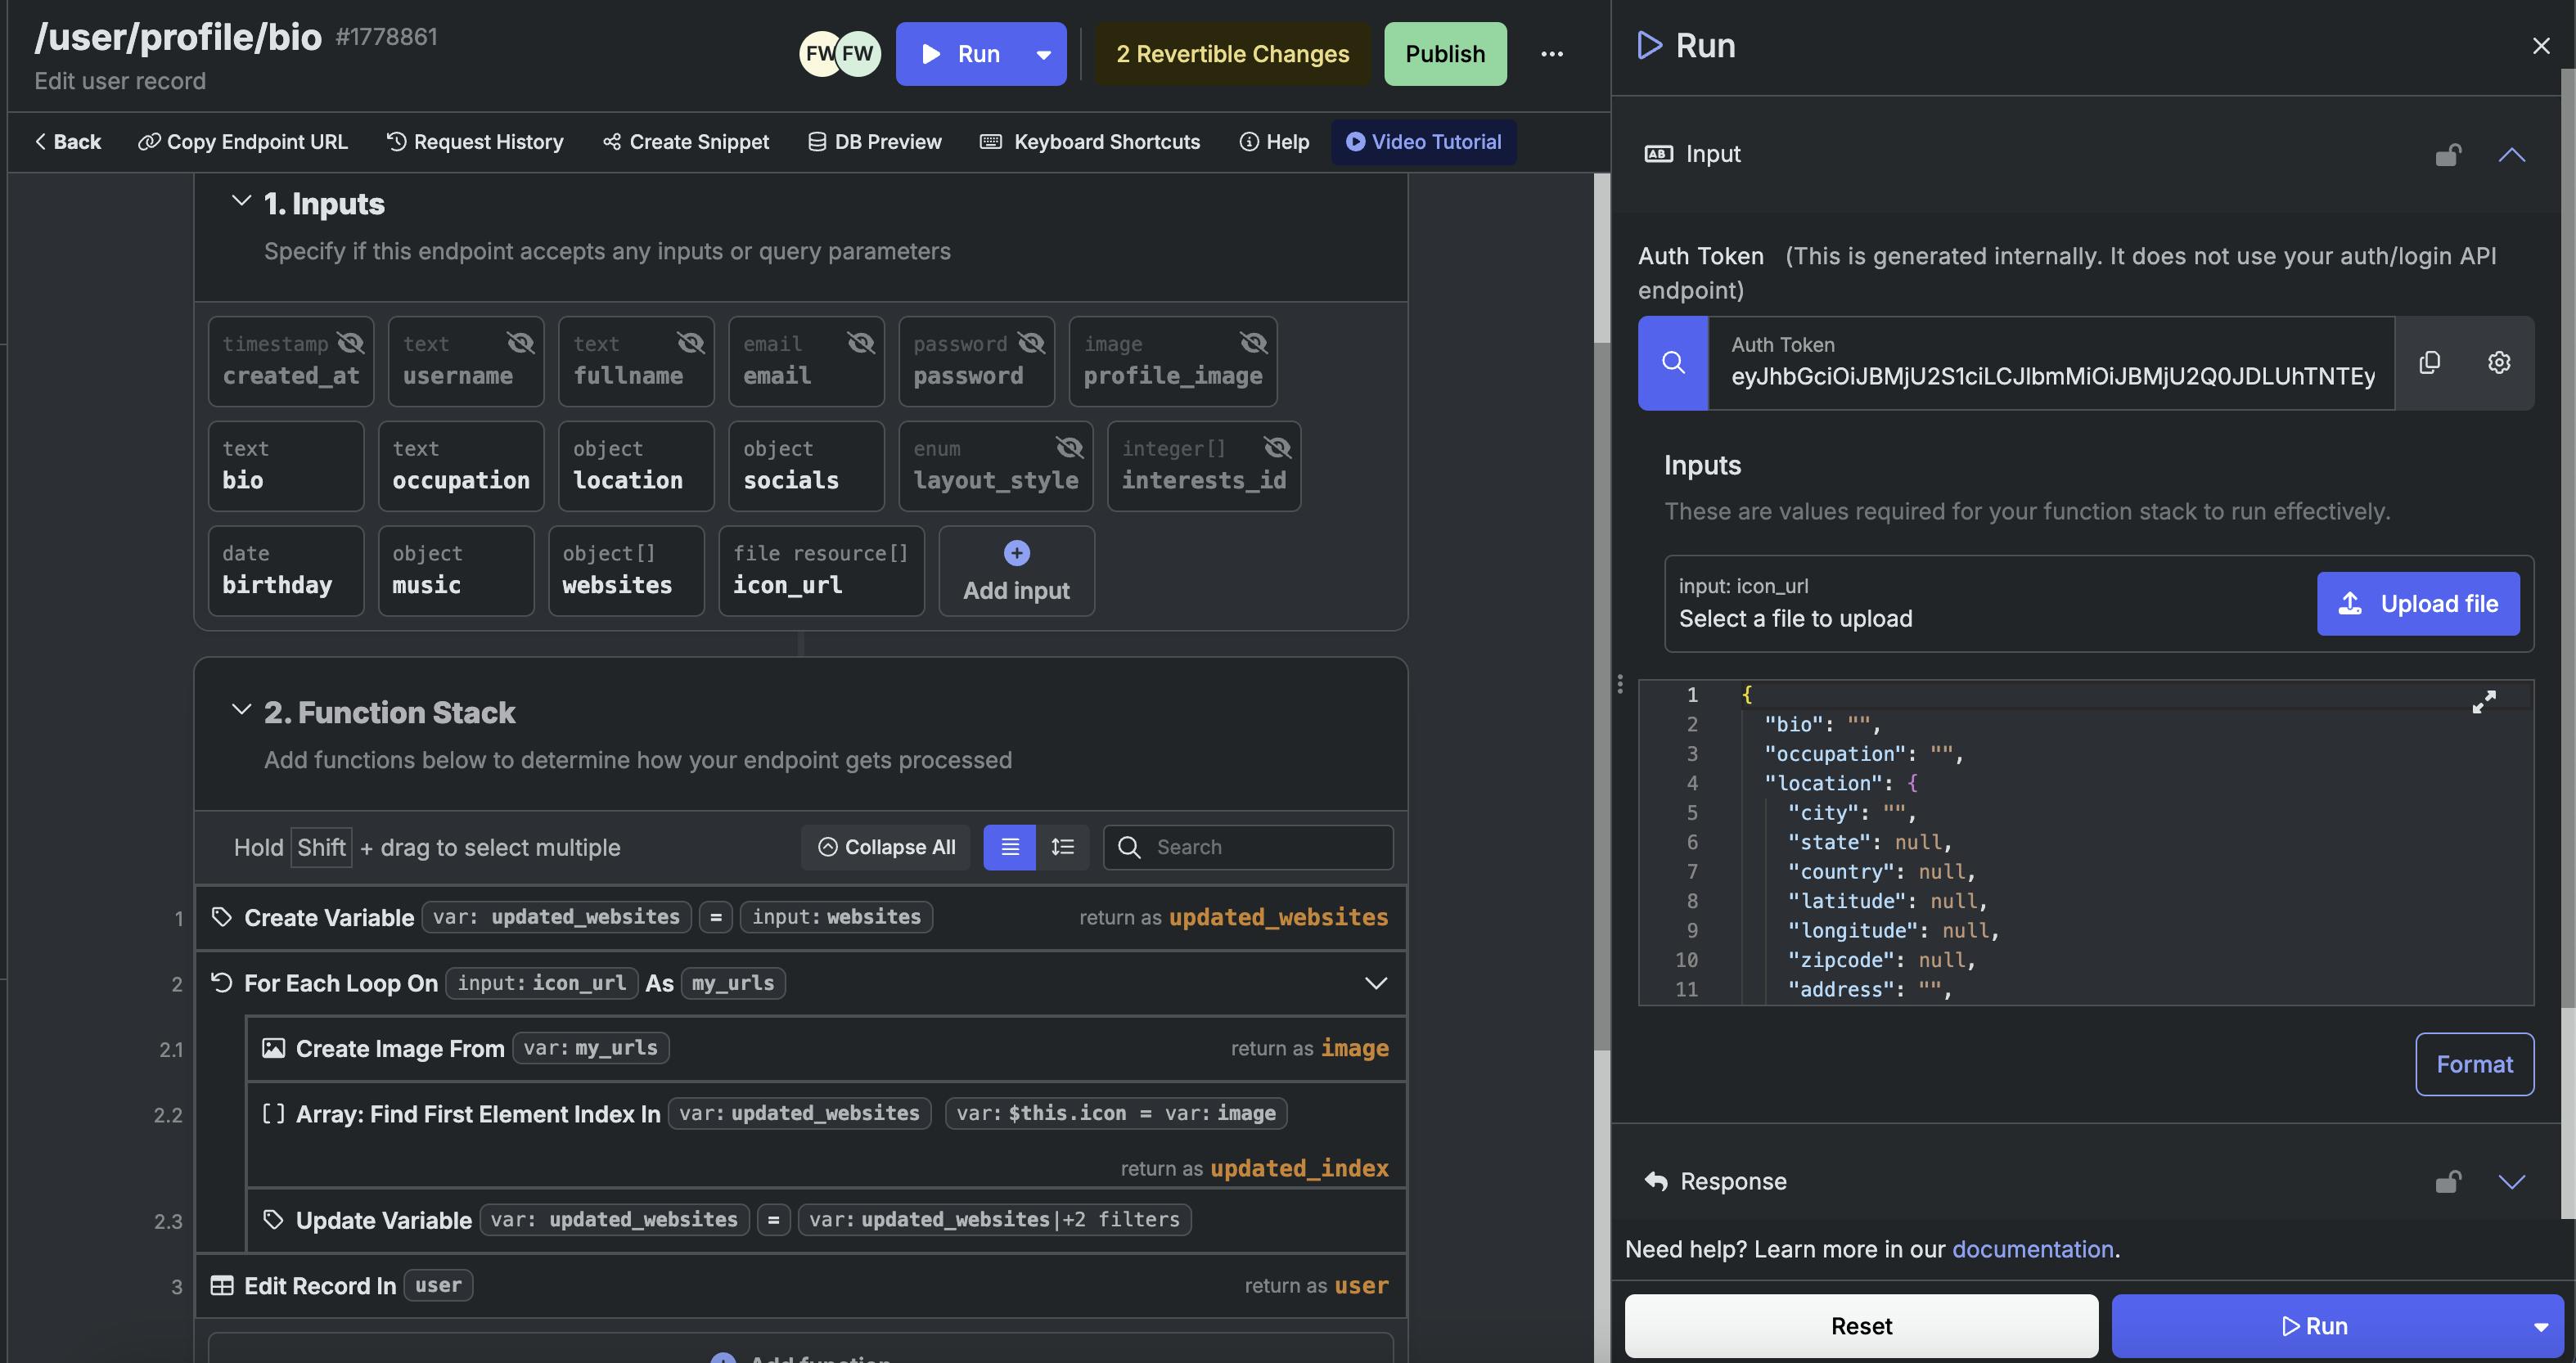
Task: Open the Run button dropdown arrow
Action: (x=1043, y=54)
